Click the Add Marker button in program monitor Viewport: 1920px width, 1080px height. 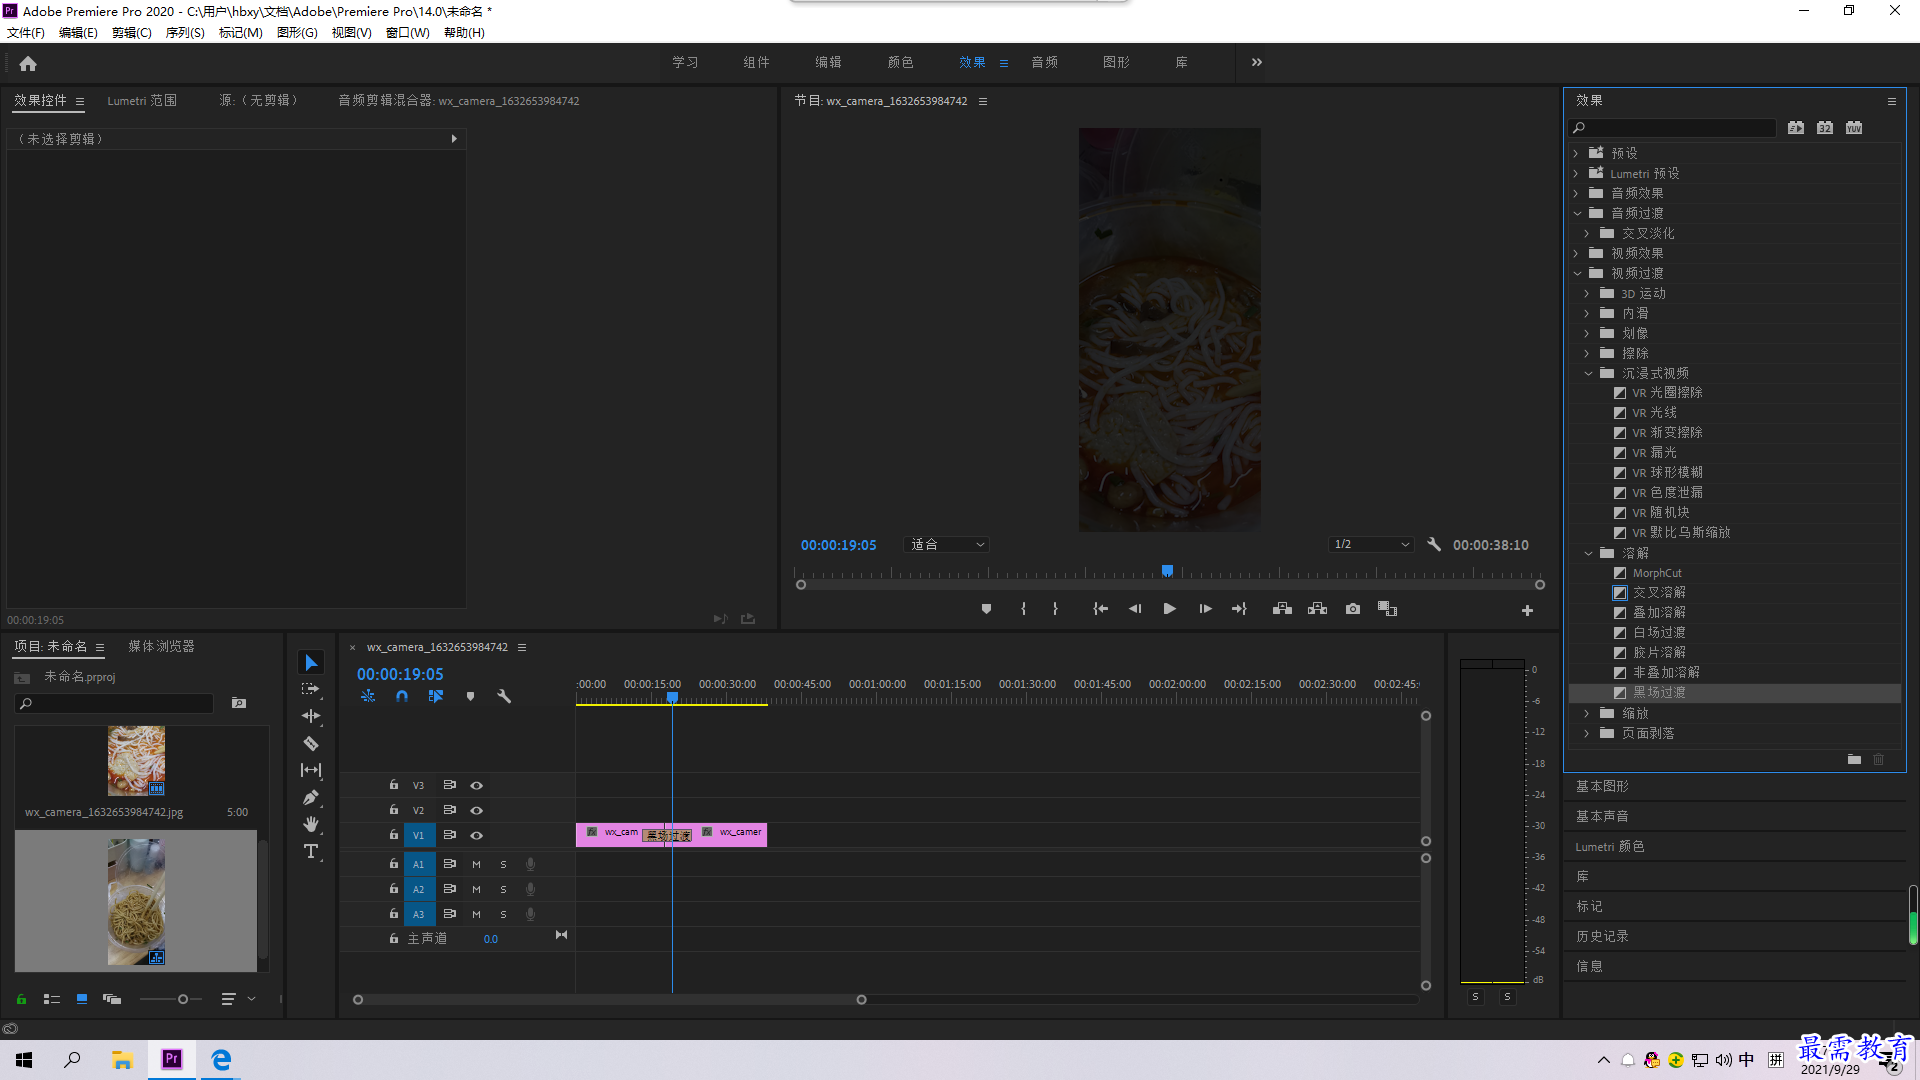pyautogui.click(x=986, y=609)
